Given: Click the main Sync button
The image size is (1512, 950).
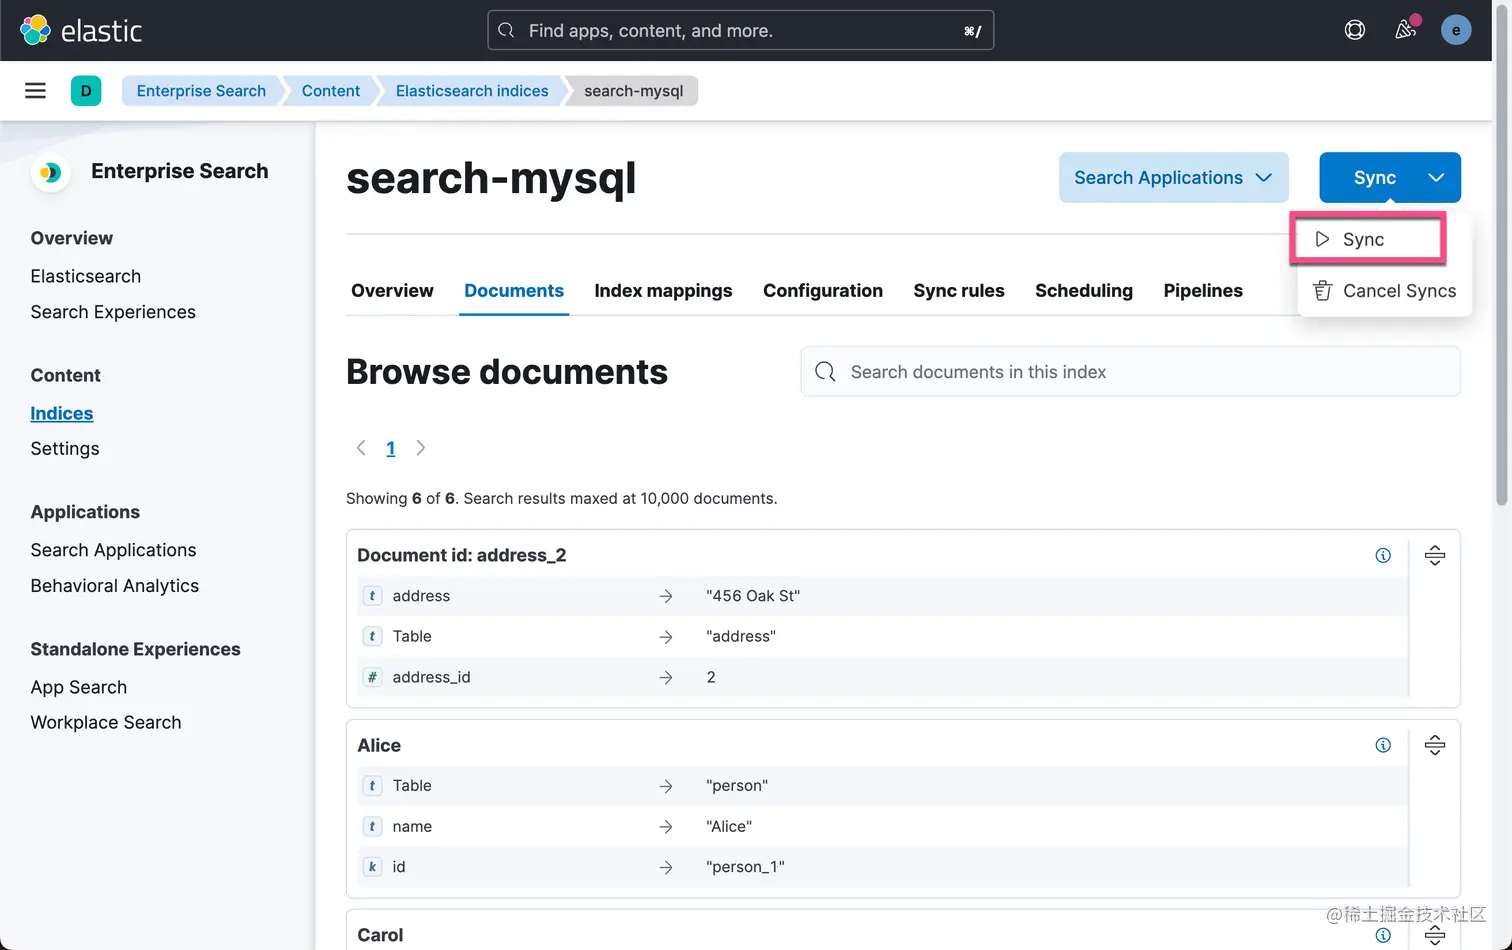Looking at the screenshot, I should pyautogui.click(x=1374, y=177).
